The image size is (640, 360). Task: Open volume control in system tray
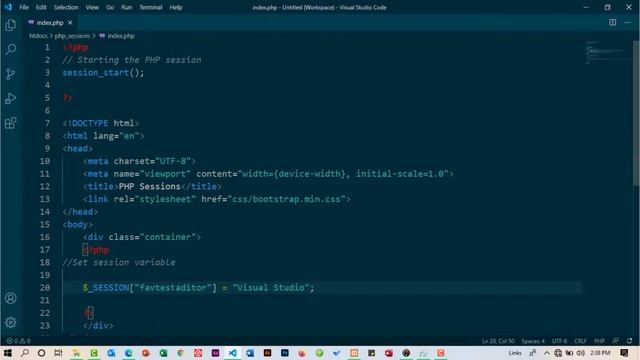click(x=580, y=353)
